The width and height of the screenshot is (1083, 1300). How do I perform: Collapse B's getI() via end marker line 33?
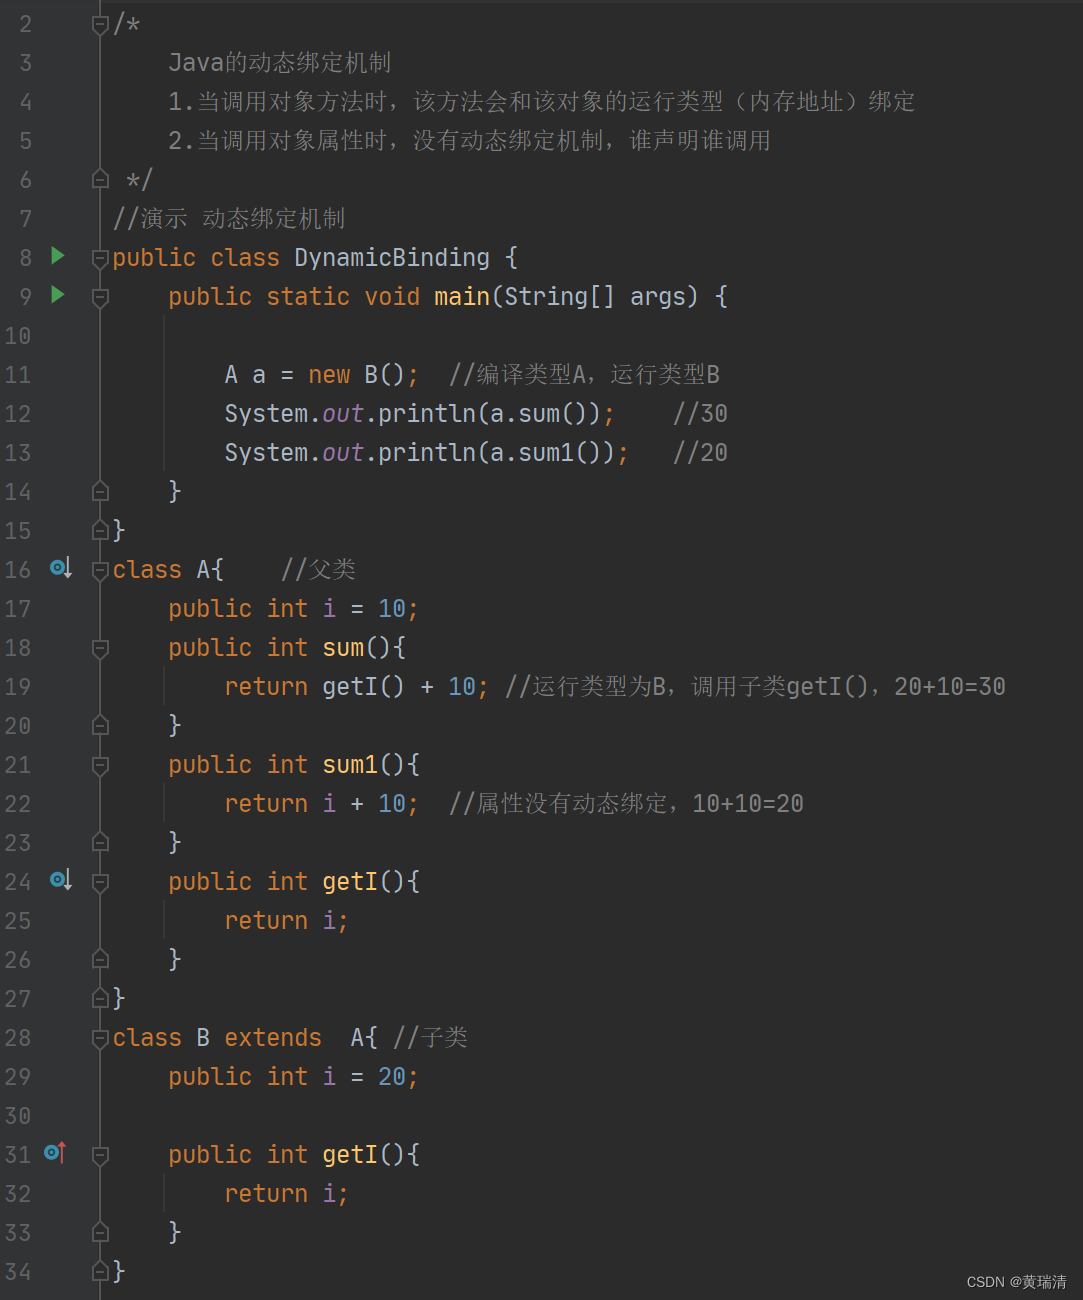tap(100, 1232)
